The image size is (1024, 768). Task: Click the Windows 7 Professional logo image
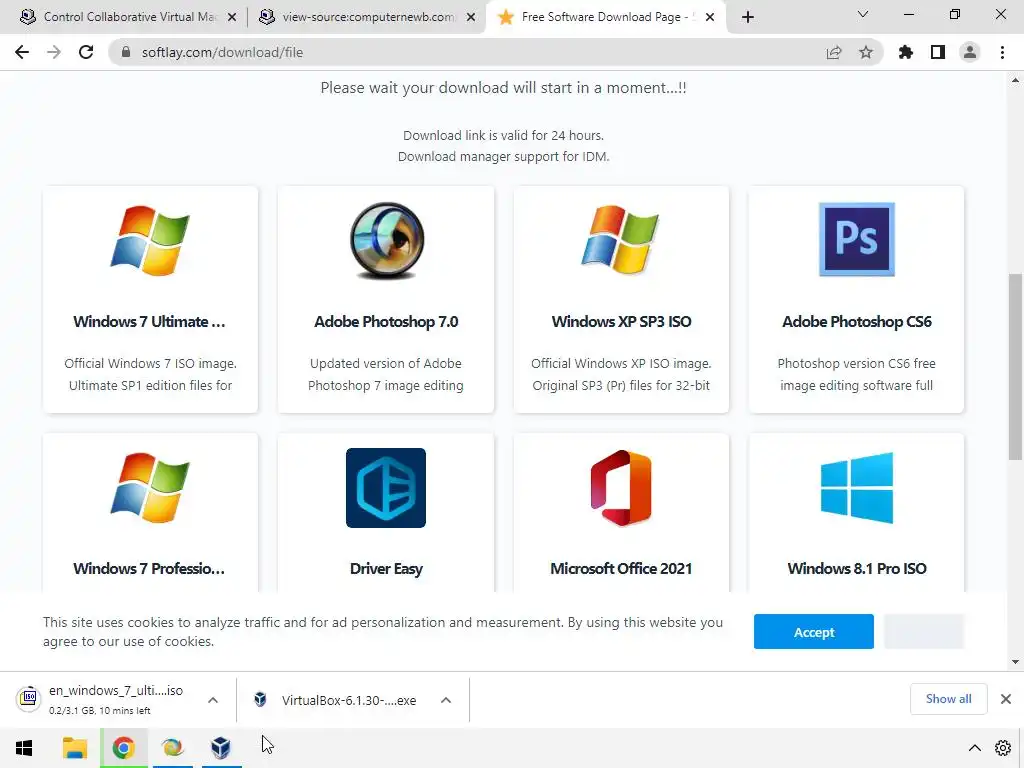coord(150,488)
